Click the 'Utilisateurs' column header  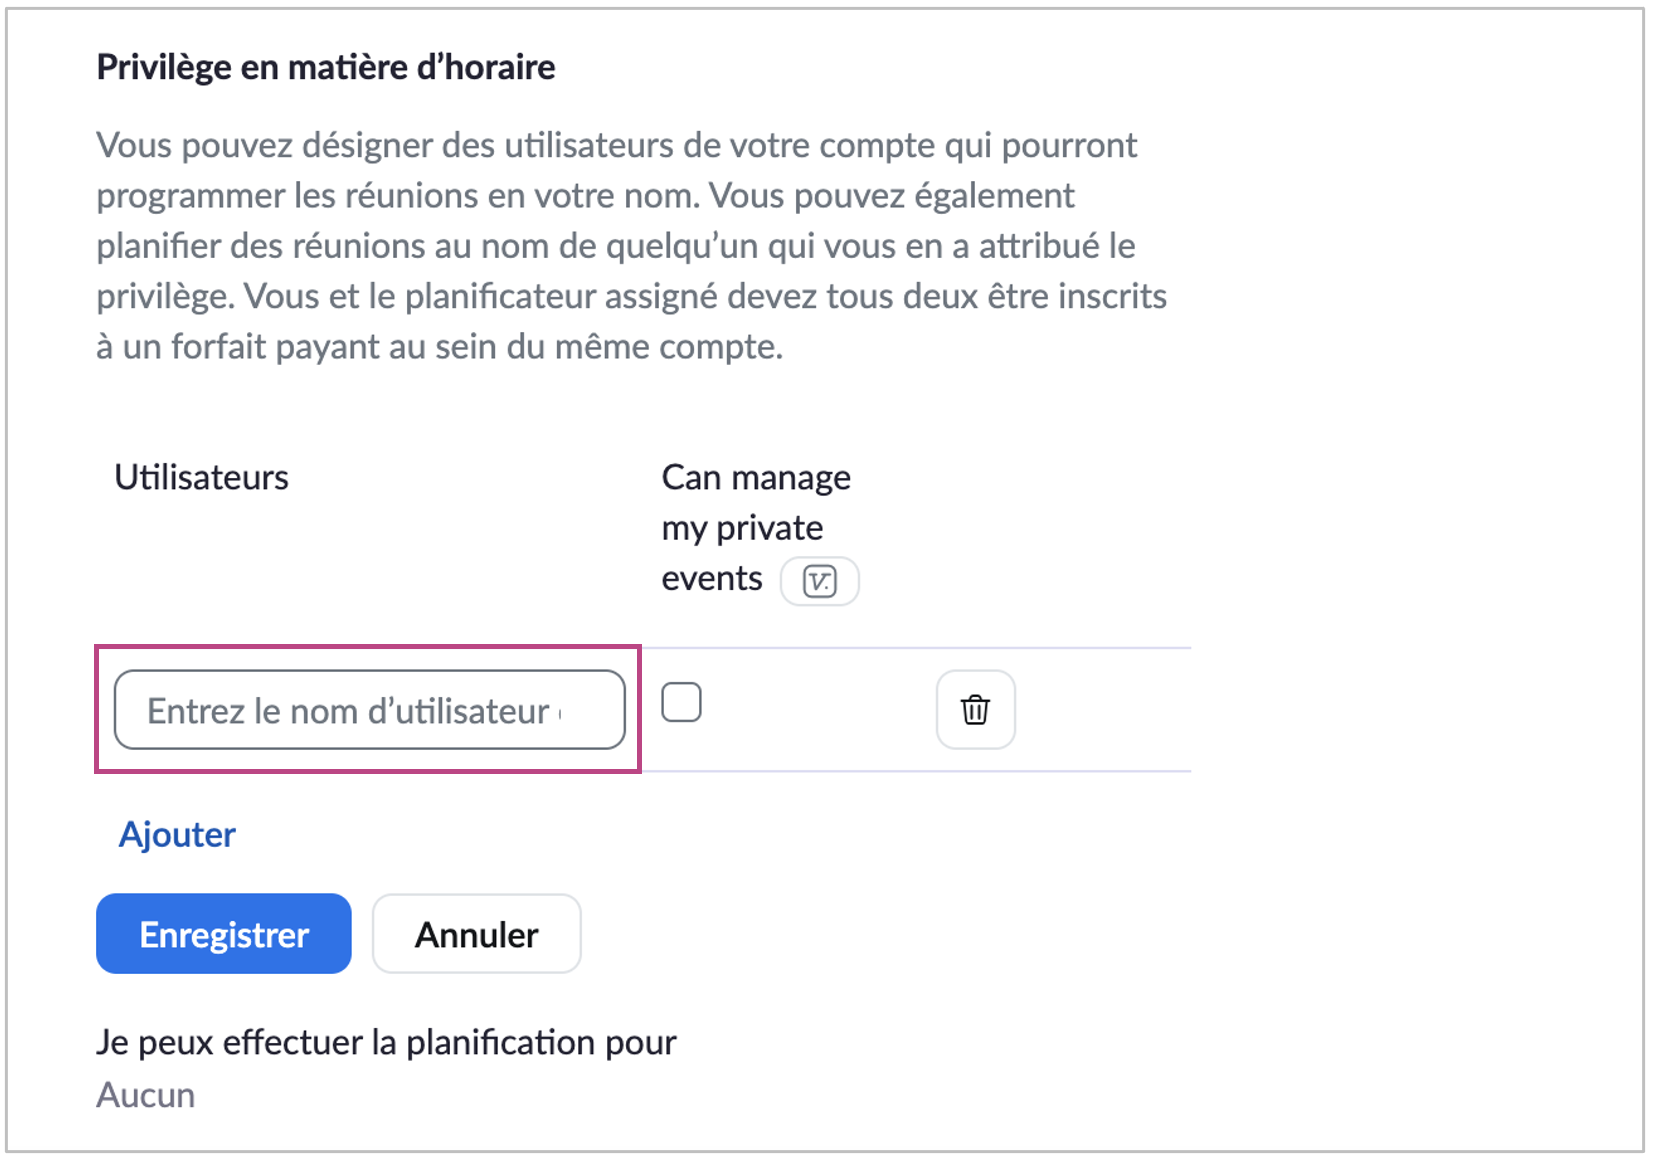[x=201, y=477]
